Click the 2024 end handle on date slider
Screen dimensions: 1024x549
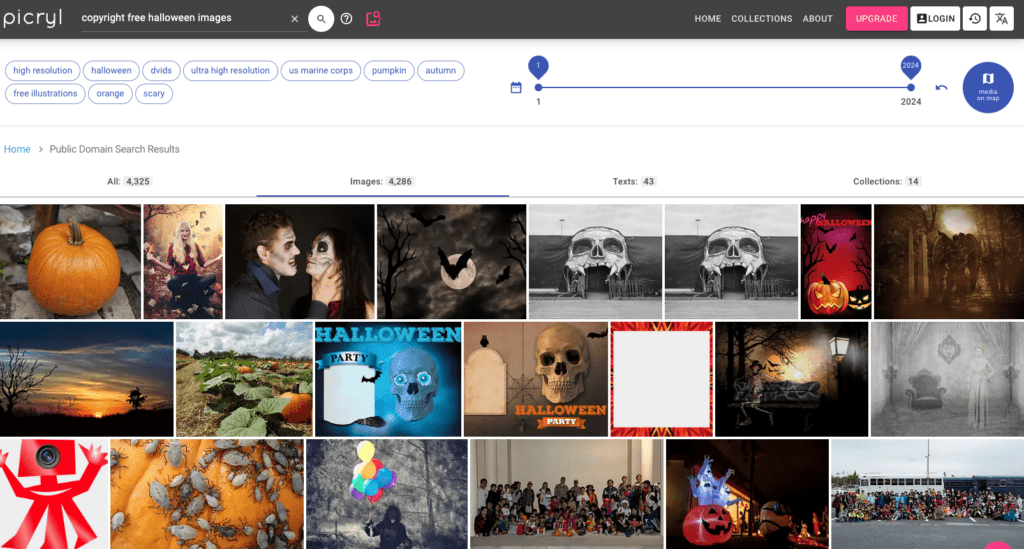coord(910,87)
